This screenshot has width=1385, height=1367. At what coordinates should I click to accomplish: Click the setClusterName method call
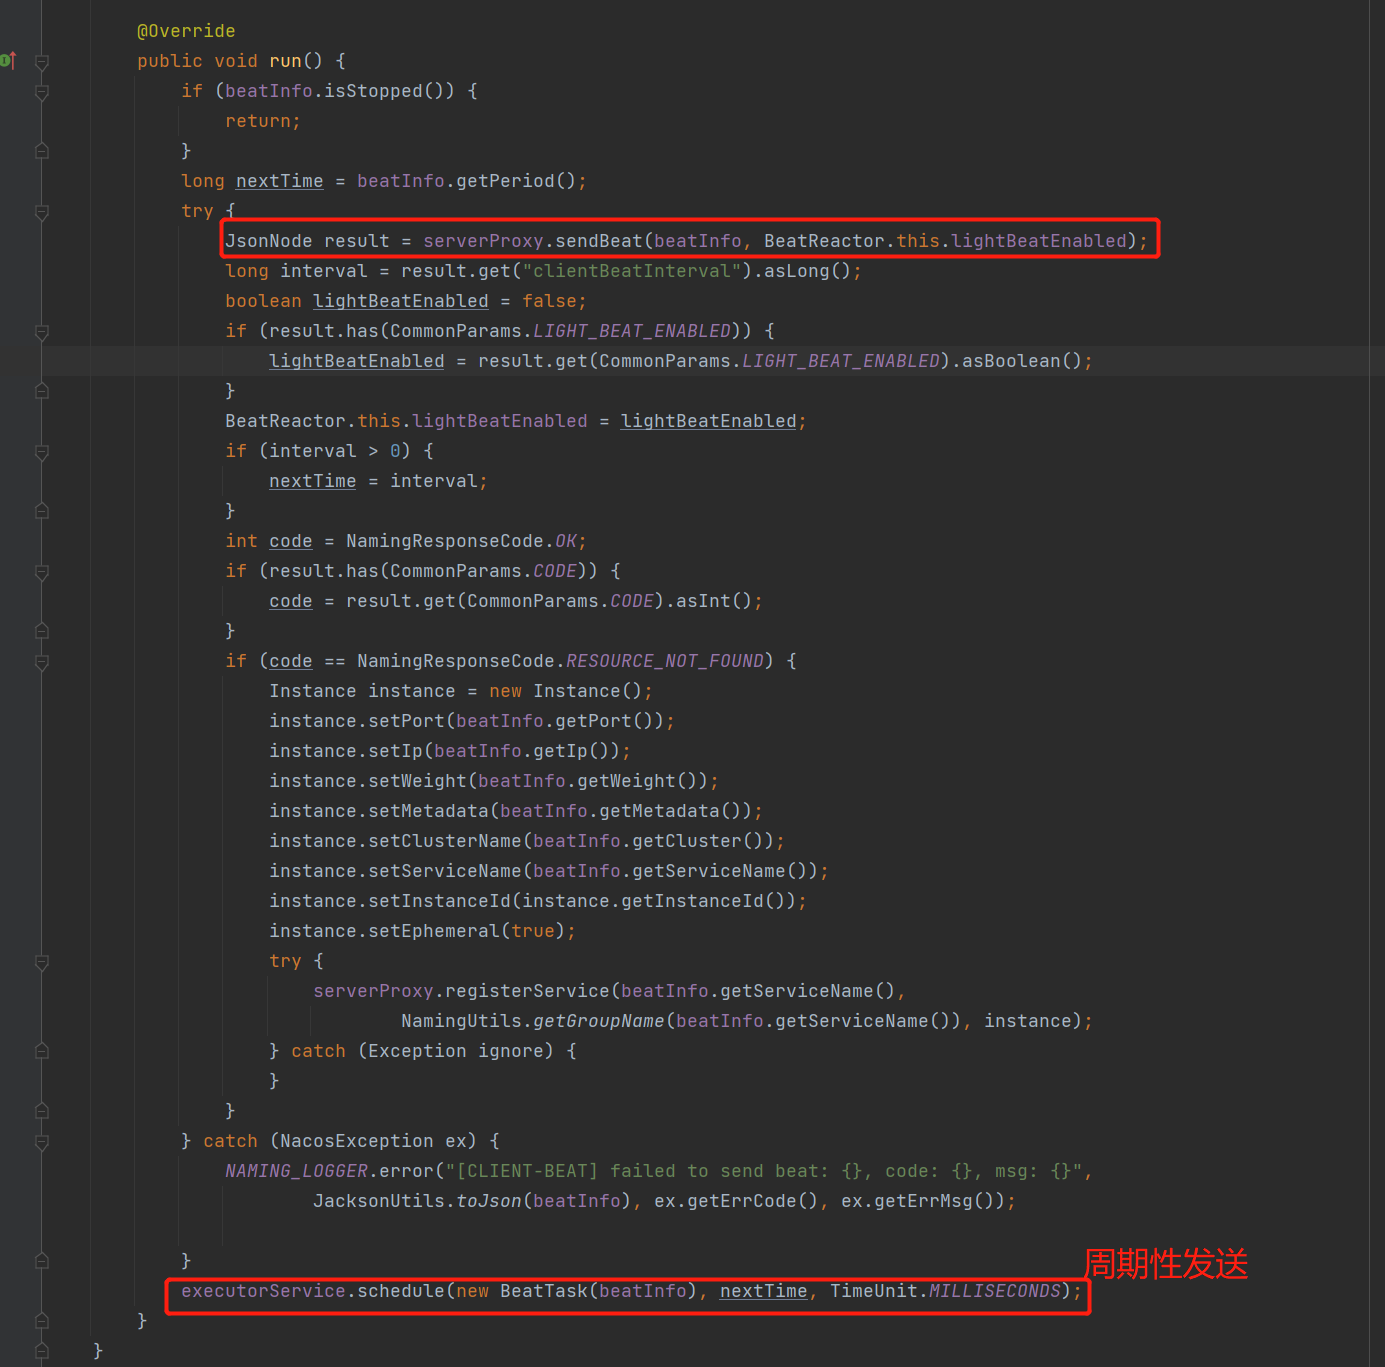(445, 841)
